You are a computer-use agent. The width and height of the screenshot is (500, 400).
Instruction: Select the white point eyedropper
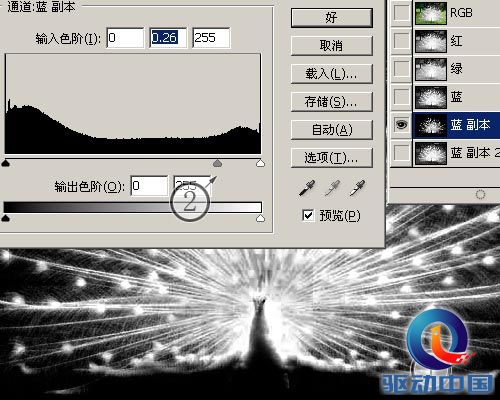[357, 188]
